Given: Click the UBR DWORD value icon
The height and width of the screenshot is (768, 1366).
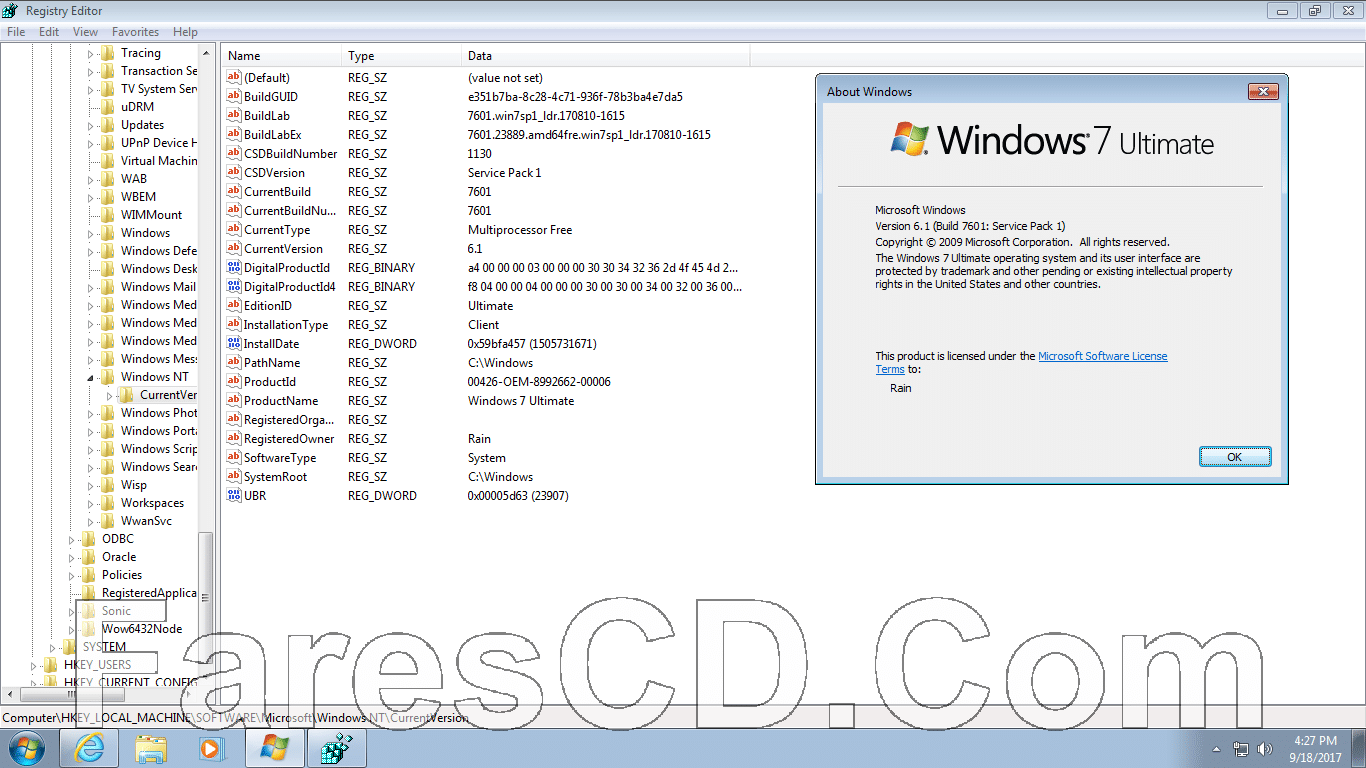Looking at the screenshot, I should coord(234,496).
